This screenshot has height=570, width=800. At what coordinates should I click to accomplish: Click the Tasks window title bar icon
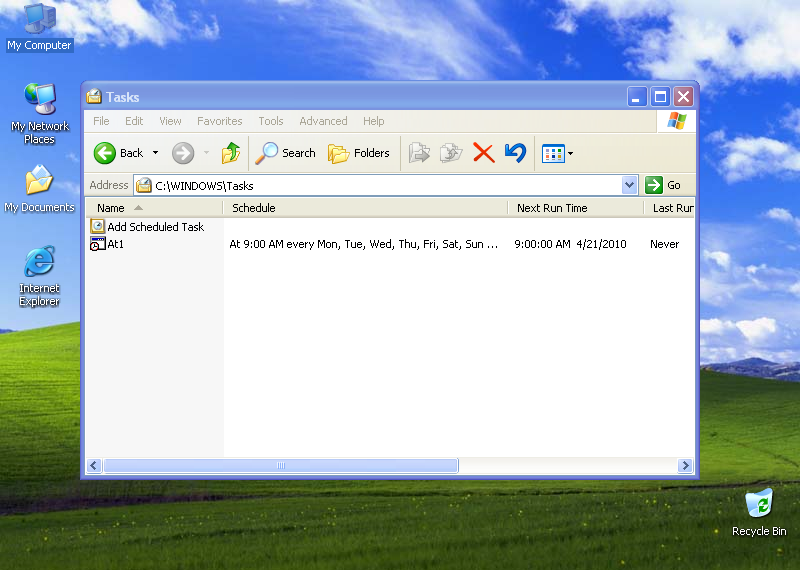(94, 96)
